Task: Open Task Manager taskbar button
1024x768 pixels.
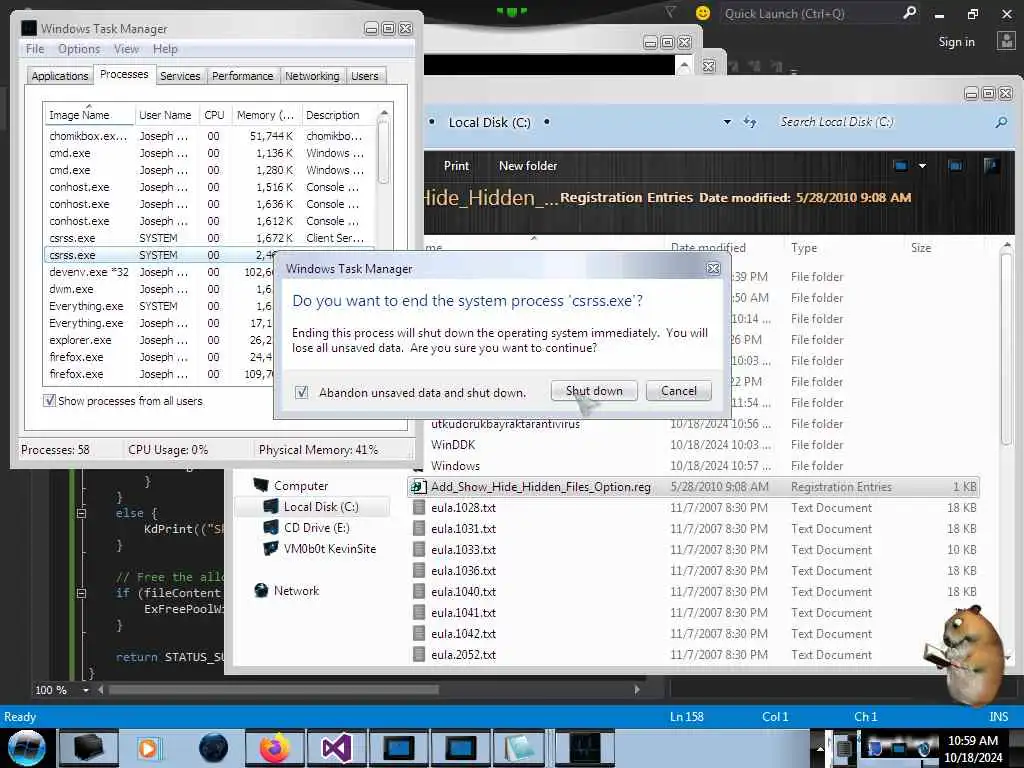Action: (x=584, y=748)
